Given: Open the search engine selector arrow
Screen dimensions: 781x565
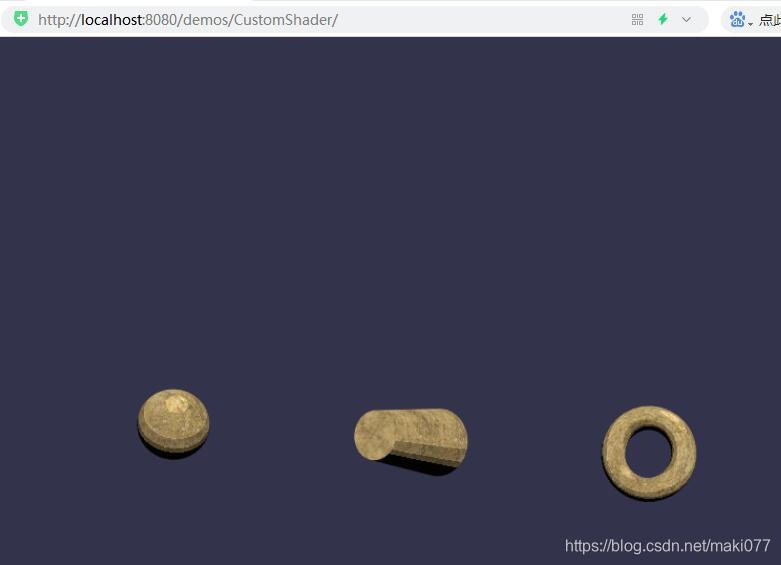Looking at the screenshot, I should (x=750, y=24).
